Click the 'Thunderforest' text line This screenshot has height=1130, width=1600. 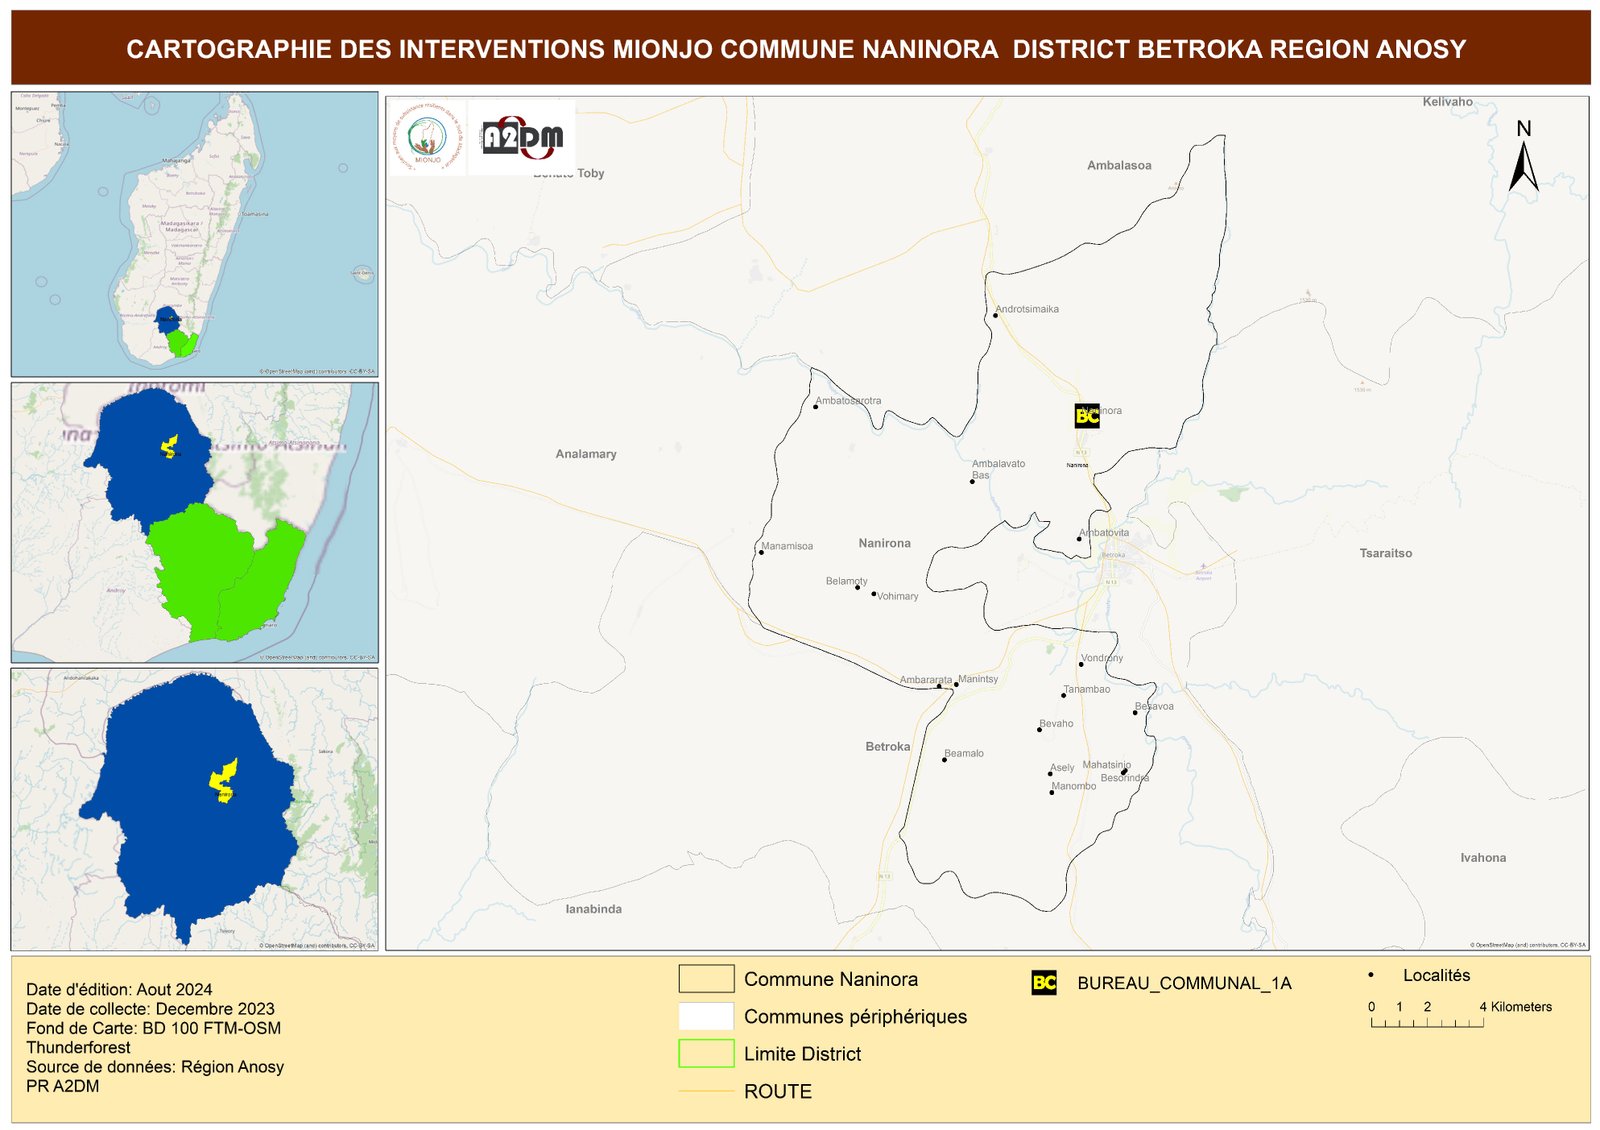point(78,1048)
